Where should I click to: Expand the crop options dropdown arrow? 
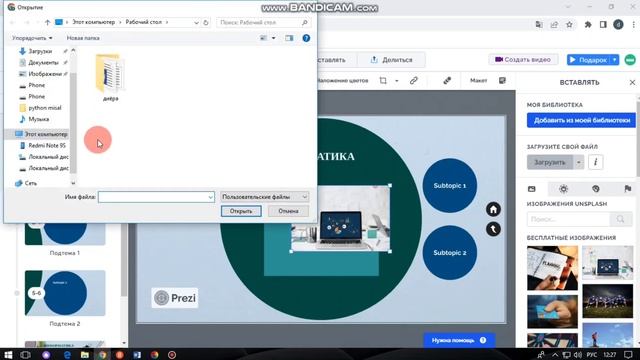click(x=396, y=81)
